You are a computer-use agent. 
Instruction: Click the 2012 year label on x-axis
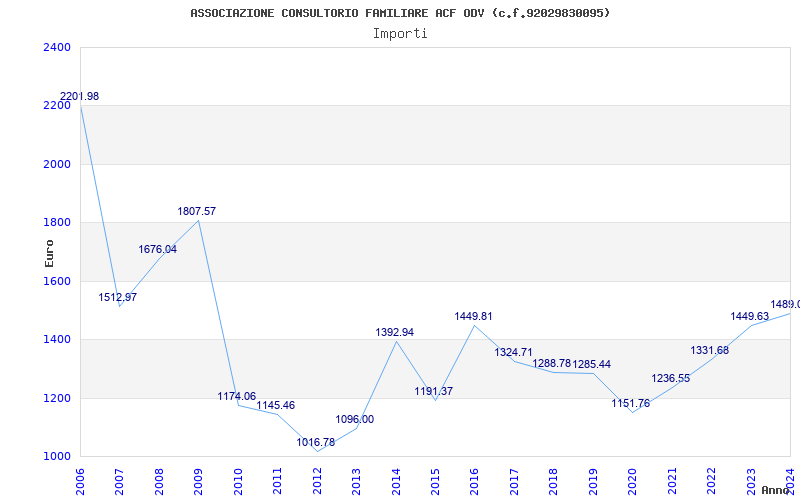coord(317,482)
